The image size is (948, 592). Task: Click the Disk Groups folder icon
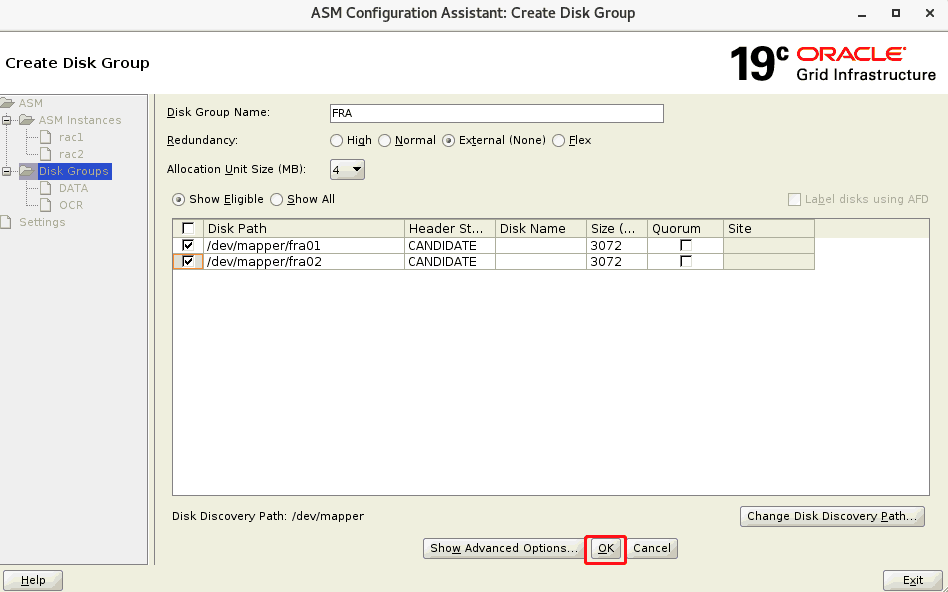[27, 171]
